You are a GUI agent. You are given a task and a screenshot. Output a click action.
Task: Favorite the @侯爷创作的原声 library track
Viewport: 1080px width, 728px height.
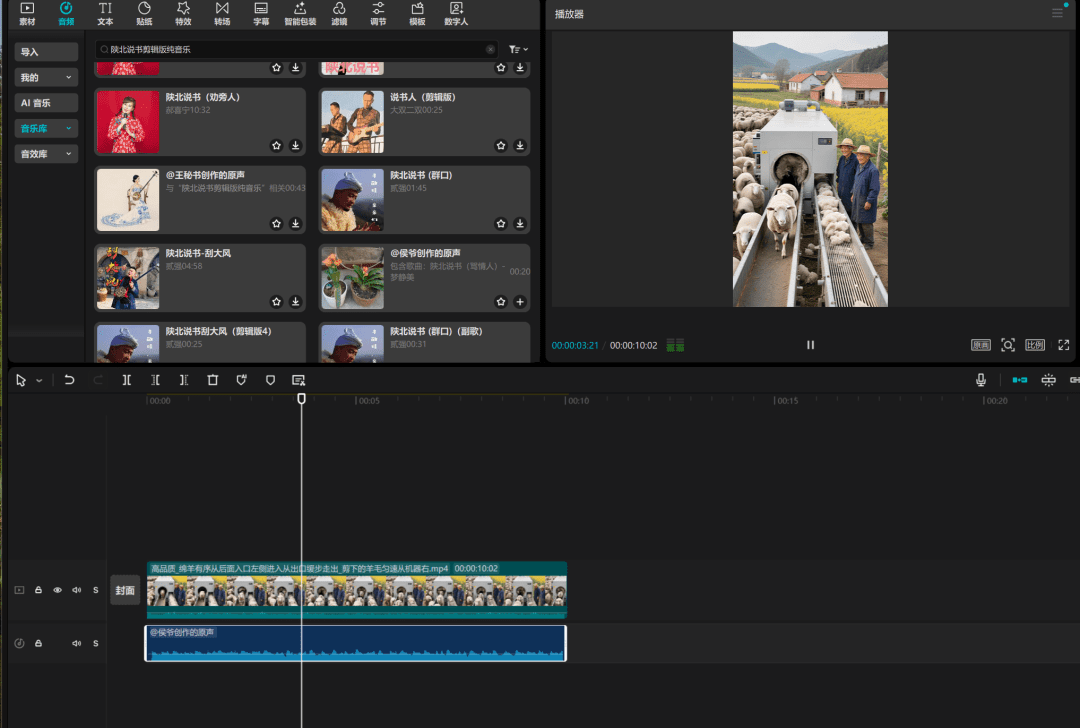(501, 302)
